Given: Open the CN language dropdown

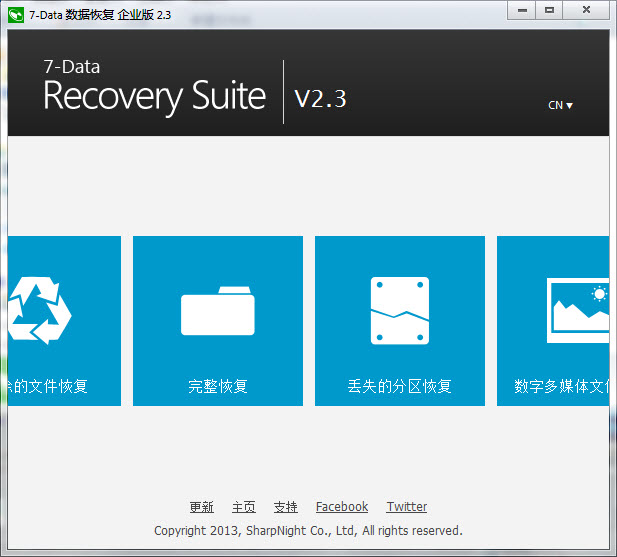Looking at the screenshot, I should (x=560, y=105).
